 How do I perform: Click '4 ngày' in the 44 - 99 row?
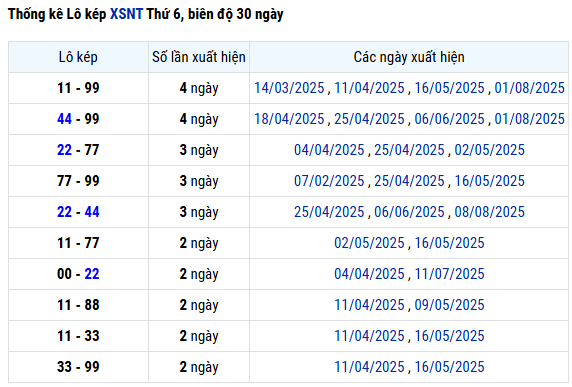199,119
